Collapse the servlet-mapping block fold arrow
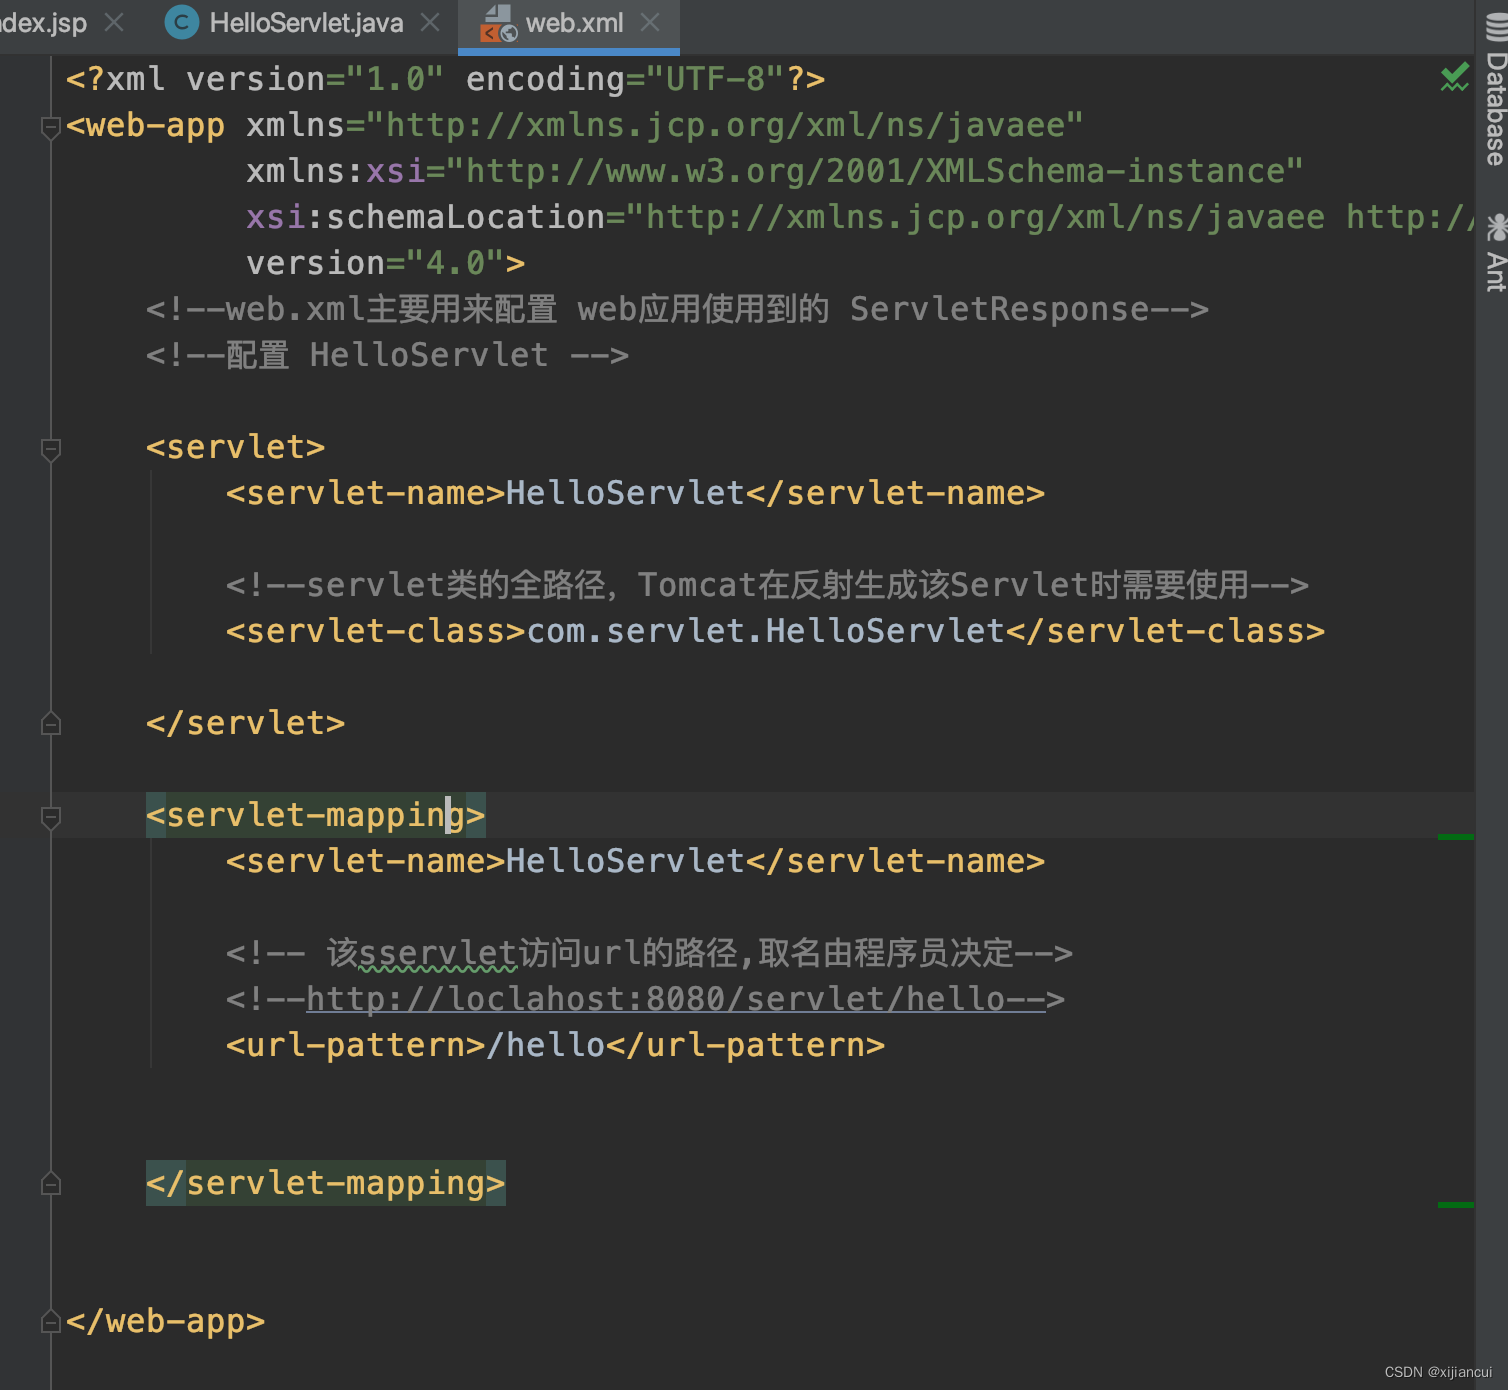This screenshot has height=1390, width=1508. point(50,817)
